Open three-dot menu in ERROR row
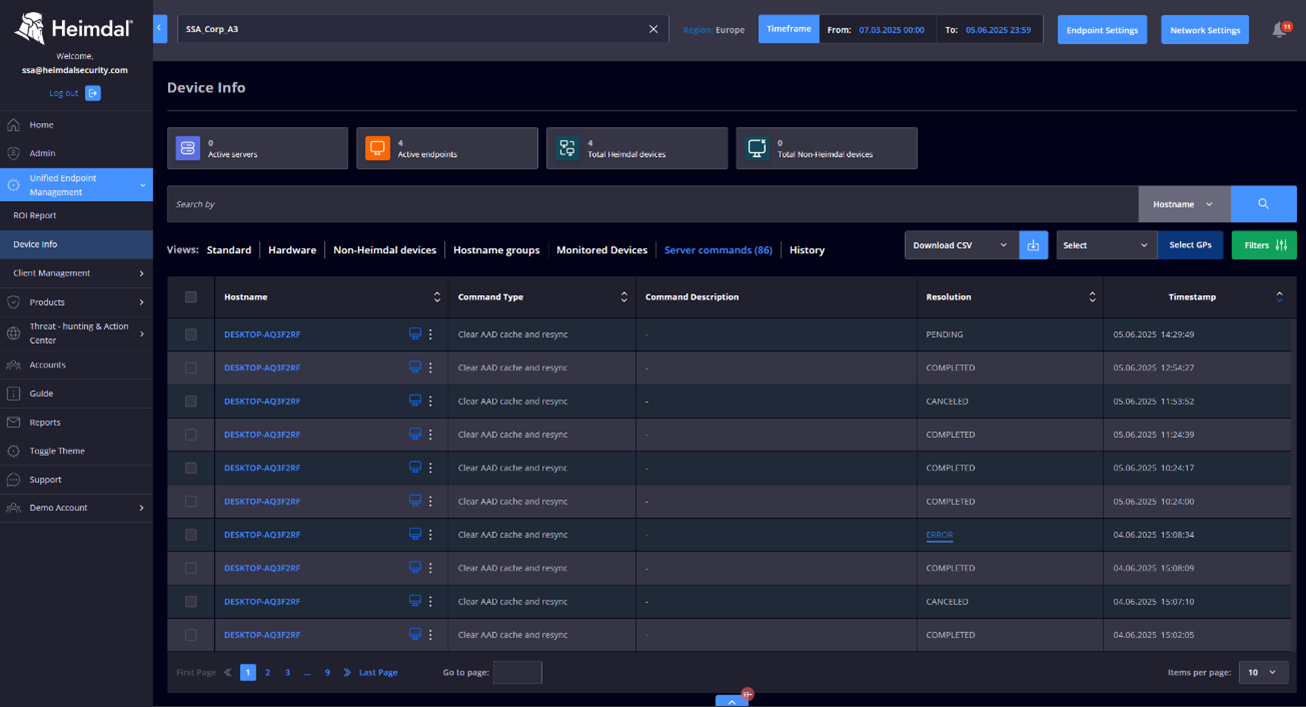This screenshot has height=707, width=1306. [x=431, y=535]
